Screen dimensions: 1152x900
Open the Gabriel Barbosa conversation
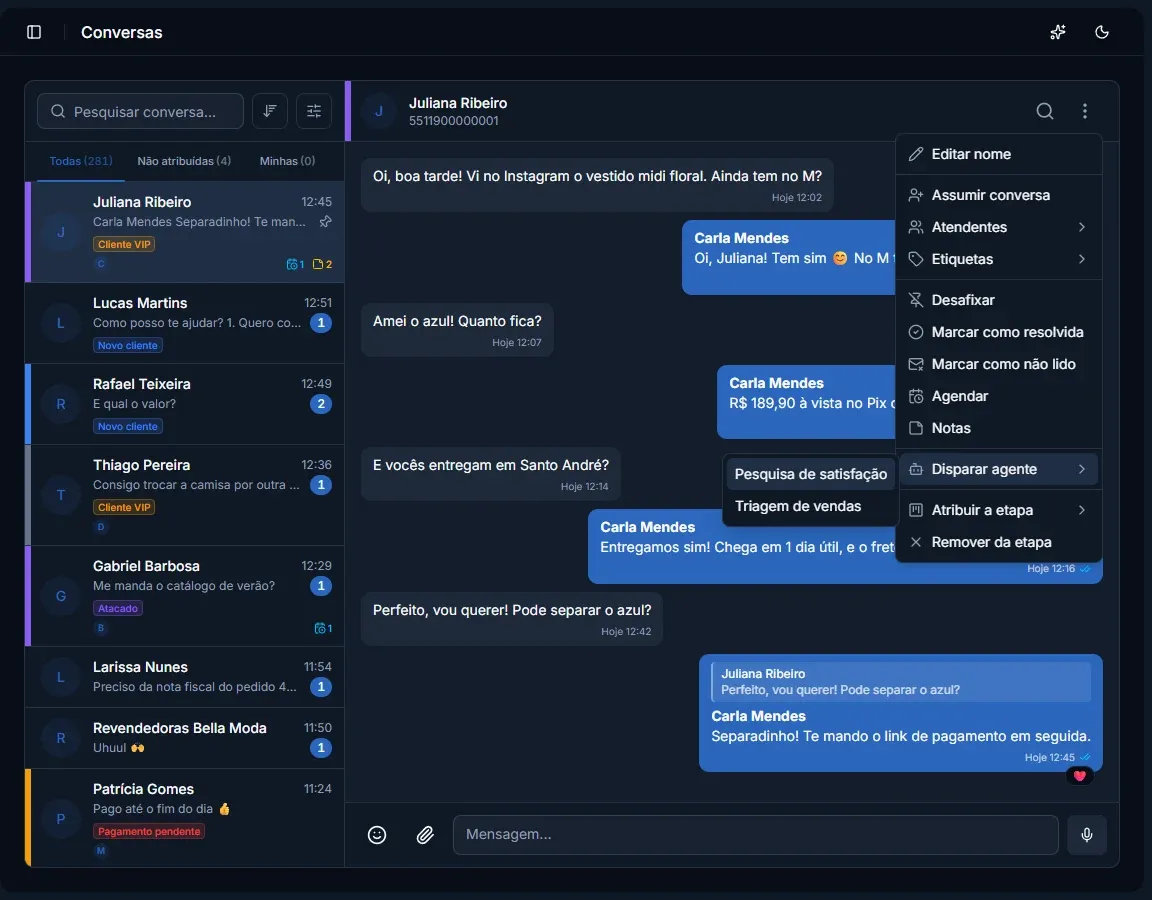(184, 596)
